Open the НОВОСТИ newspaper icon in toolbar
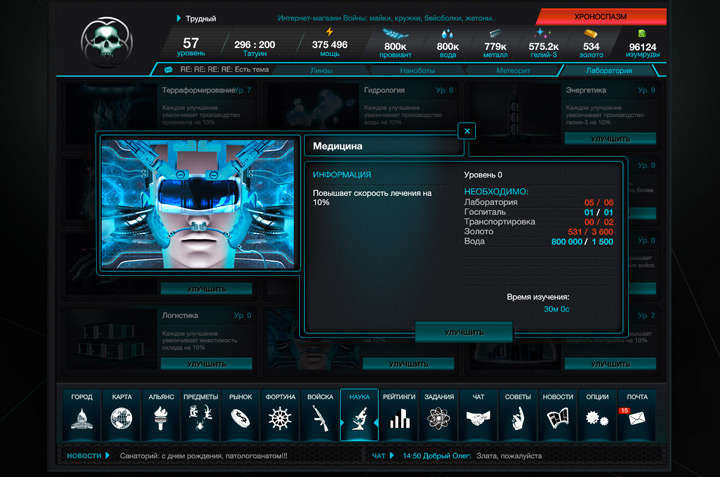The image size is (720, 477). (x=558, y=415)
